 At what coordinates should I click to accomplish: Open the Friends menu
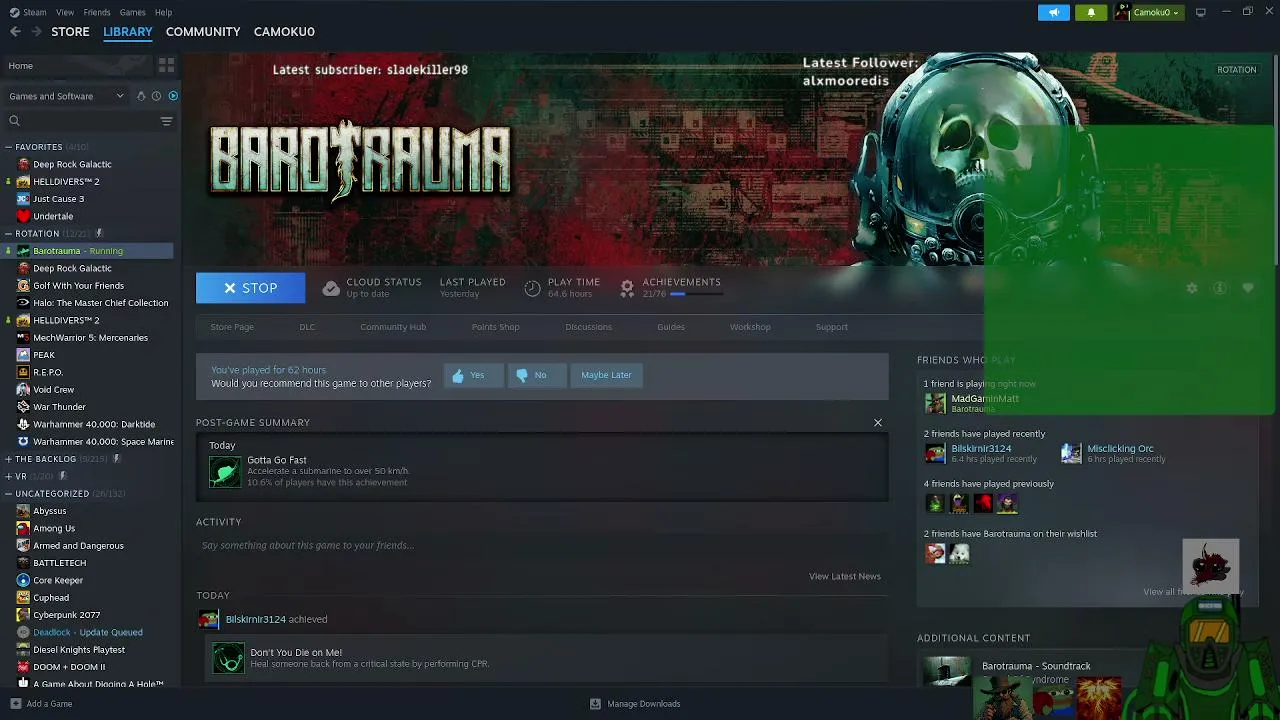(97, 12)
